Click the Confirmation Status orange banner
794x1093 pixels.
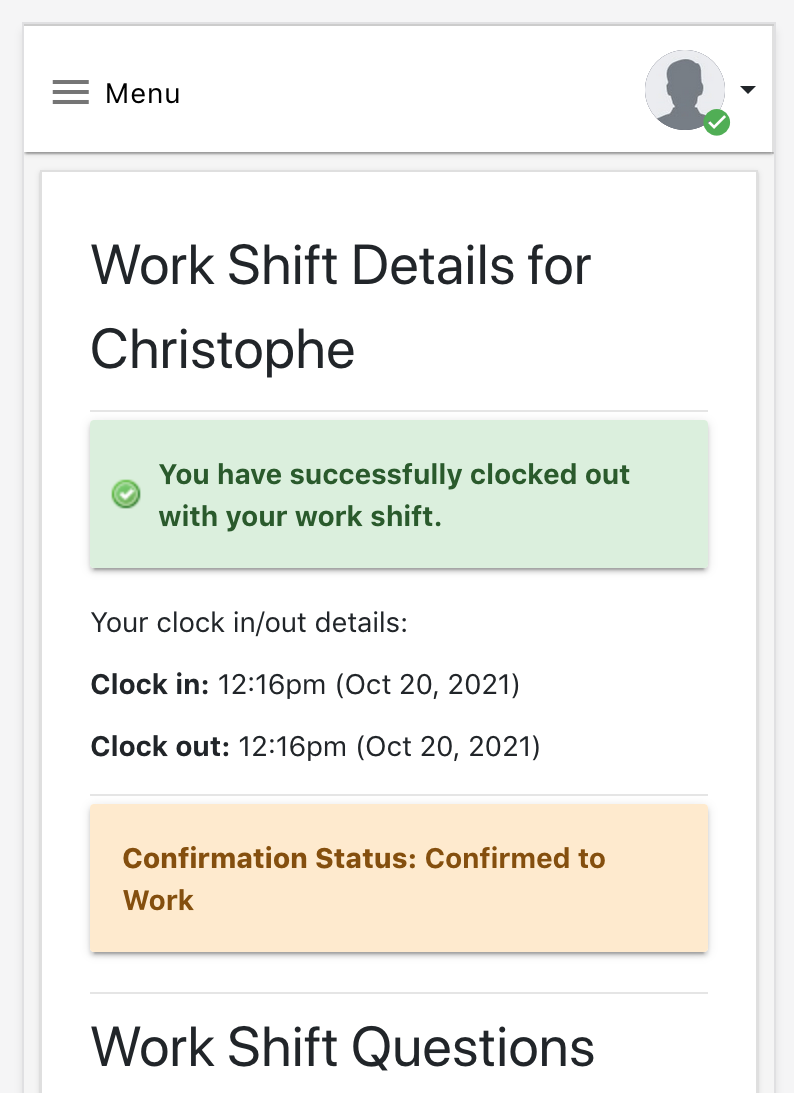(399, 878)
